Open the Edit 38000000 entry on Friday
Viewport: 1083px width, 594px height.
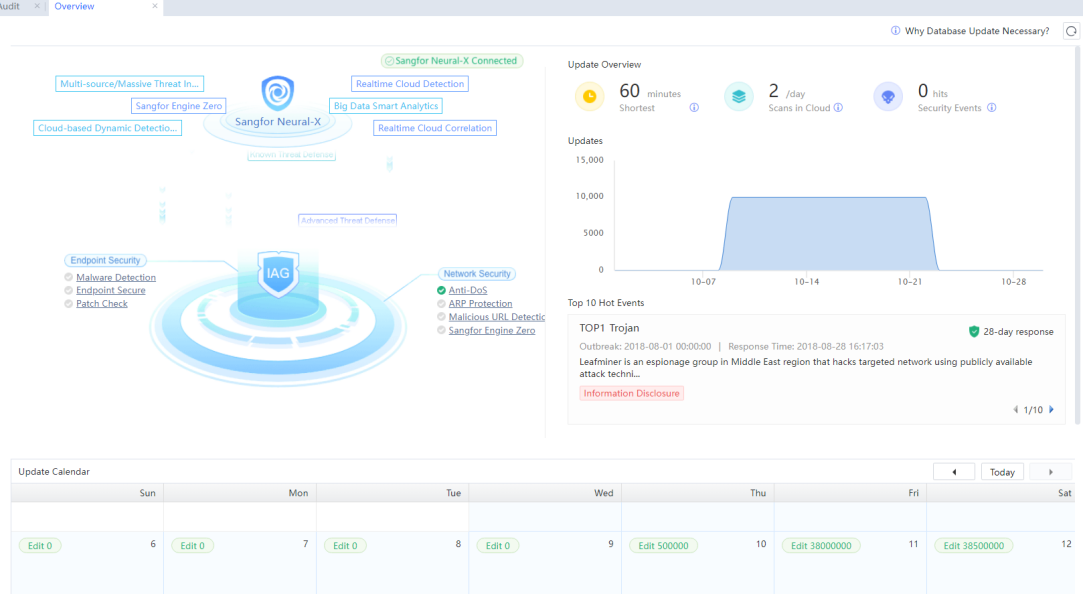[x=820, y=546]
